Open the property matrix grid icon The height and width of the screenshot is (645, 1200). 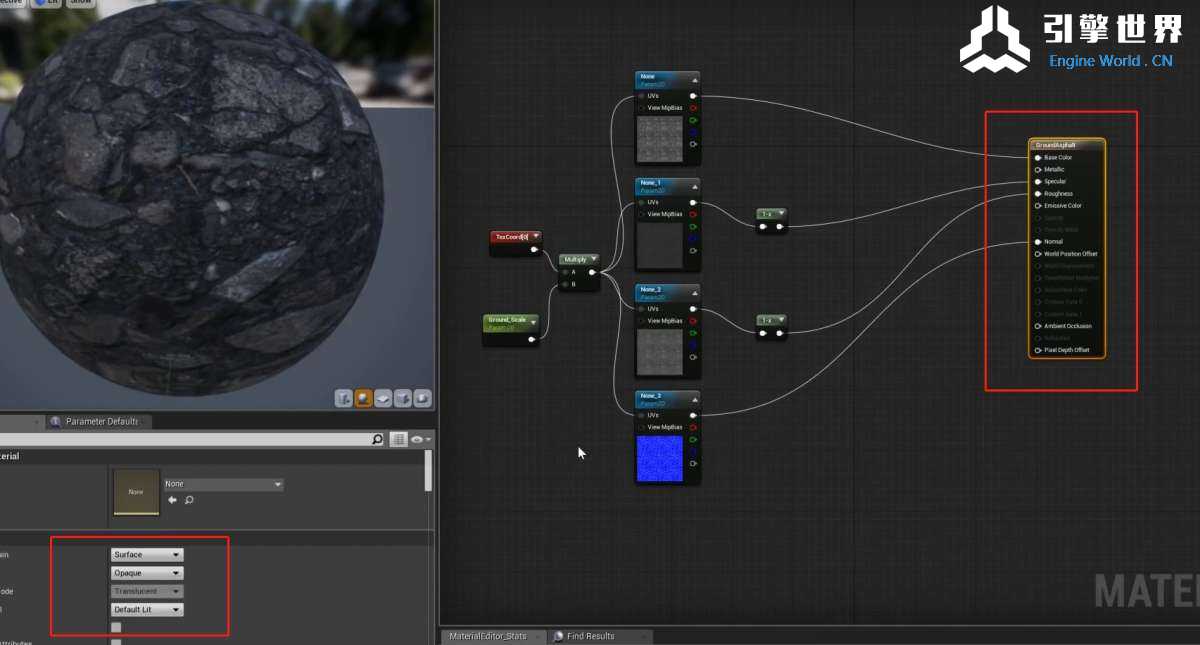[x=398, y=439]
